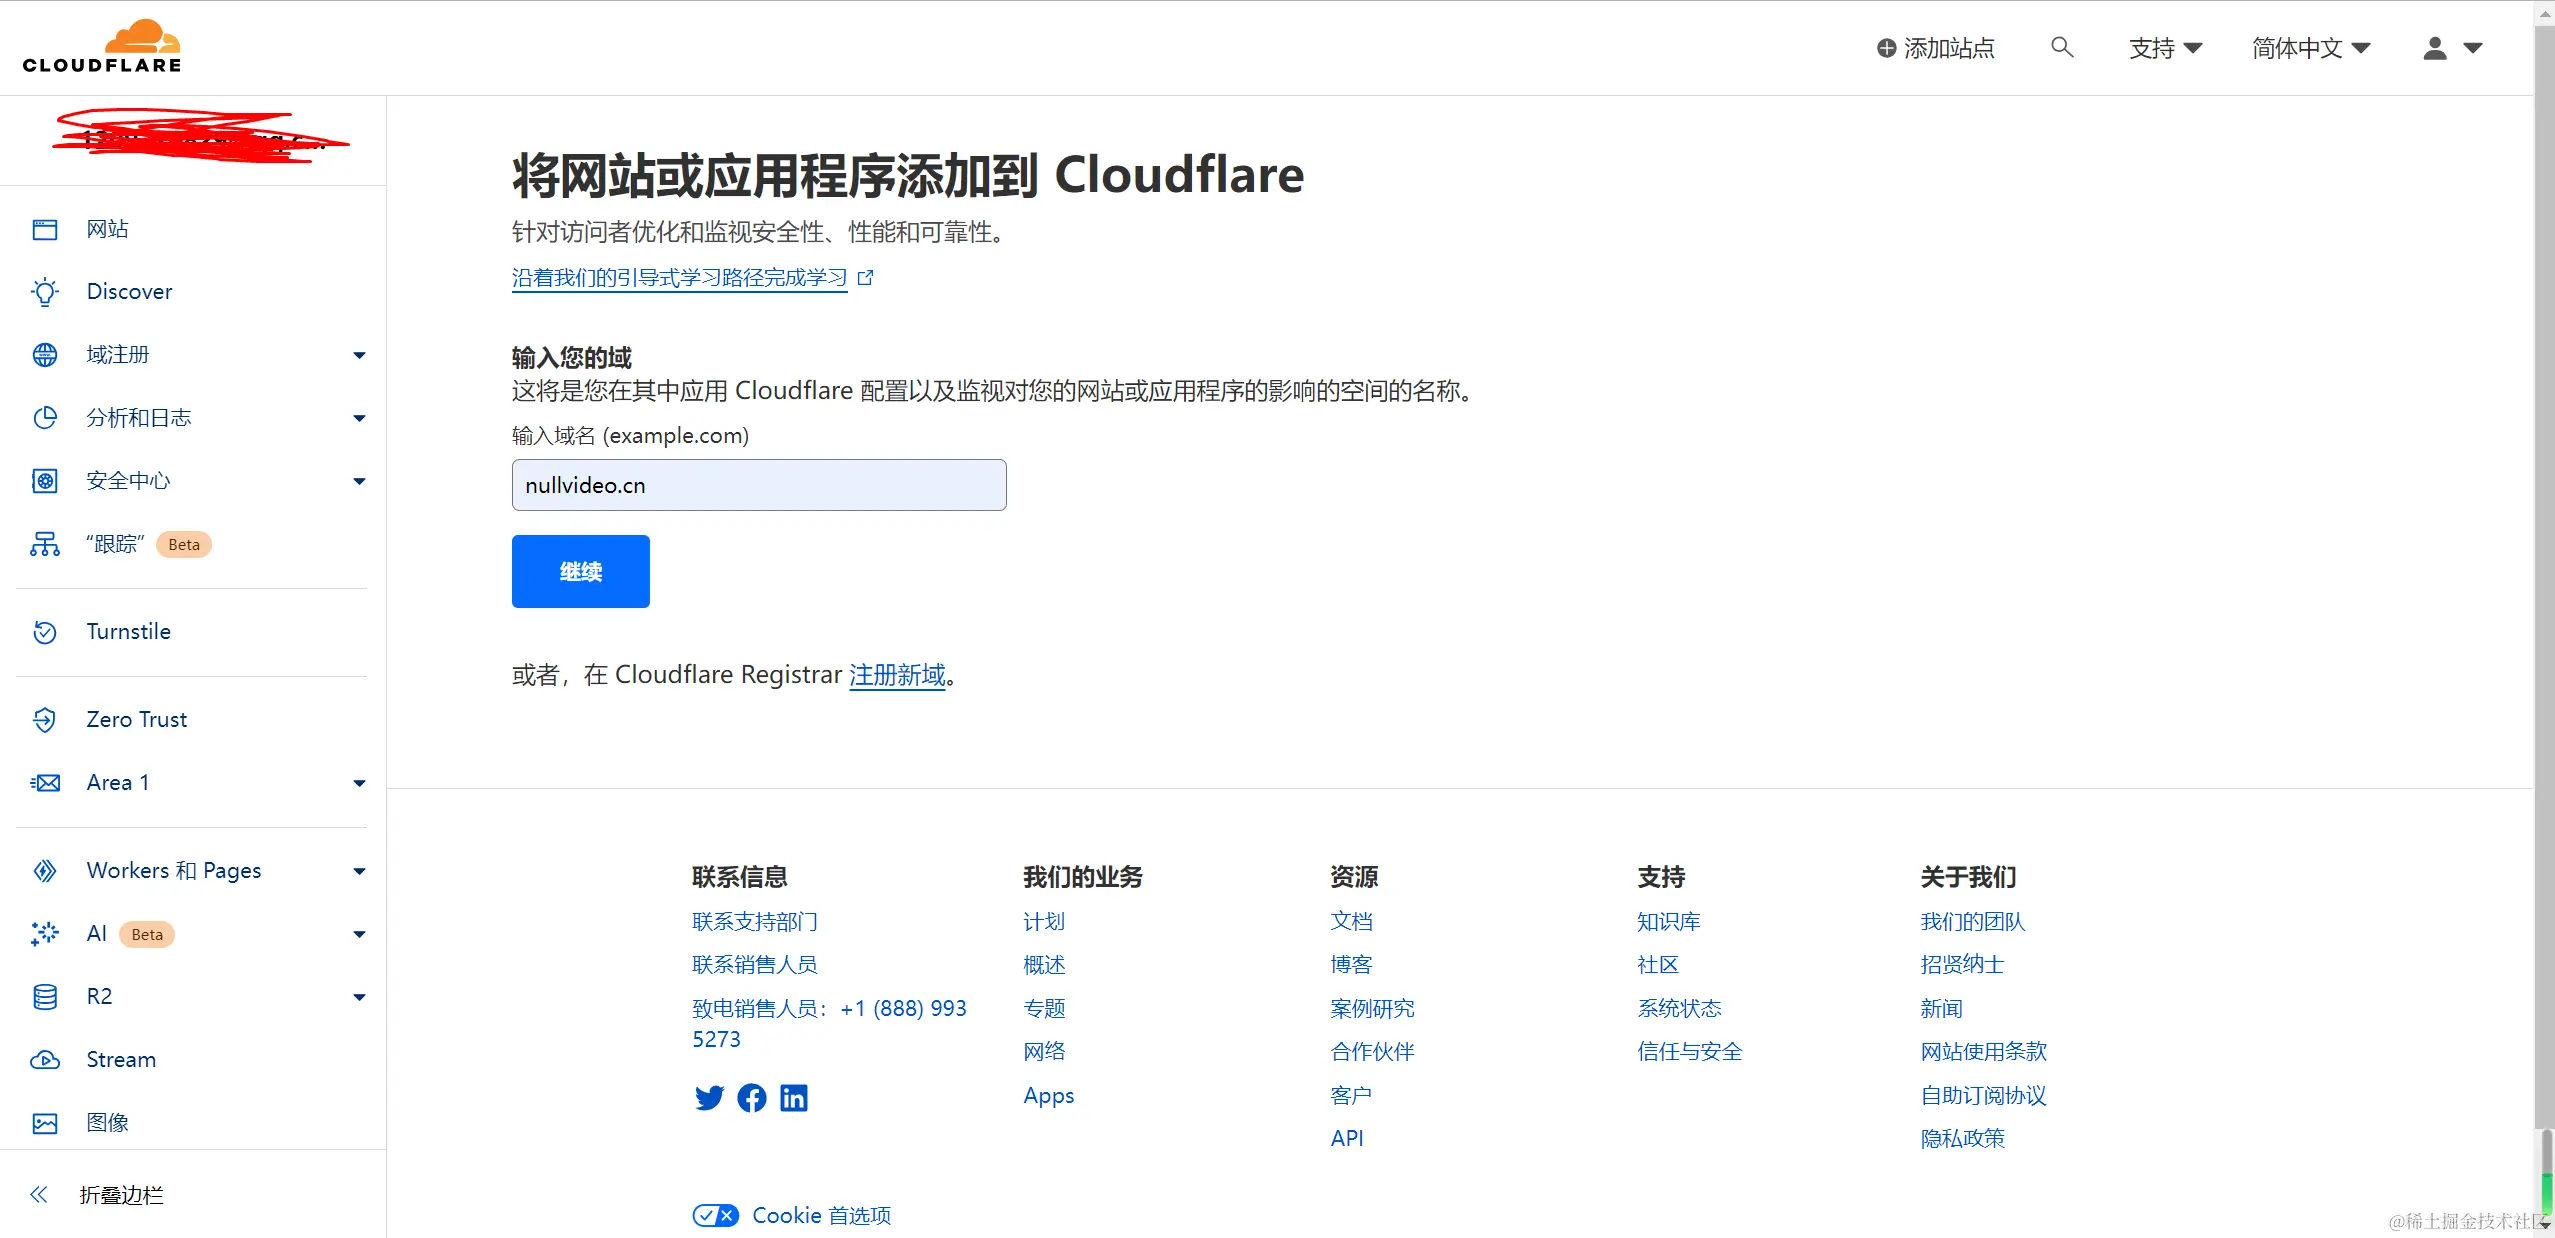The image size is (2555, 1238).
Task: Open Cloudflare's Twitter page icon
Action: pyautogui.click(x=709, y=1097)
